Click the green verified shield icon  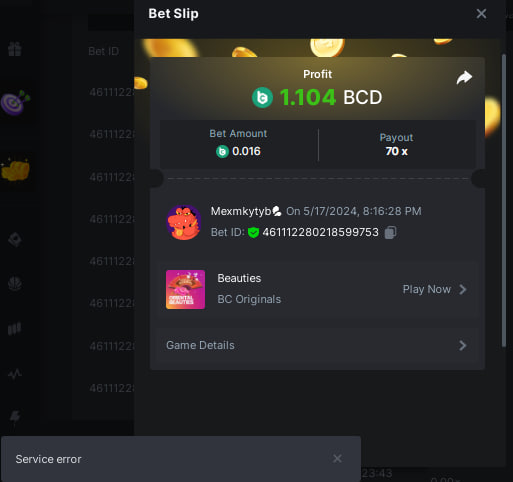click(x=253, y=232)
